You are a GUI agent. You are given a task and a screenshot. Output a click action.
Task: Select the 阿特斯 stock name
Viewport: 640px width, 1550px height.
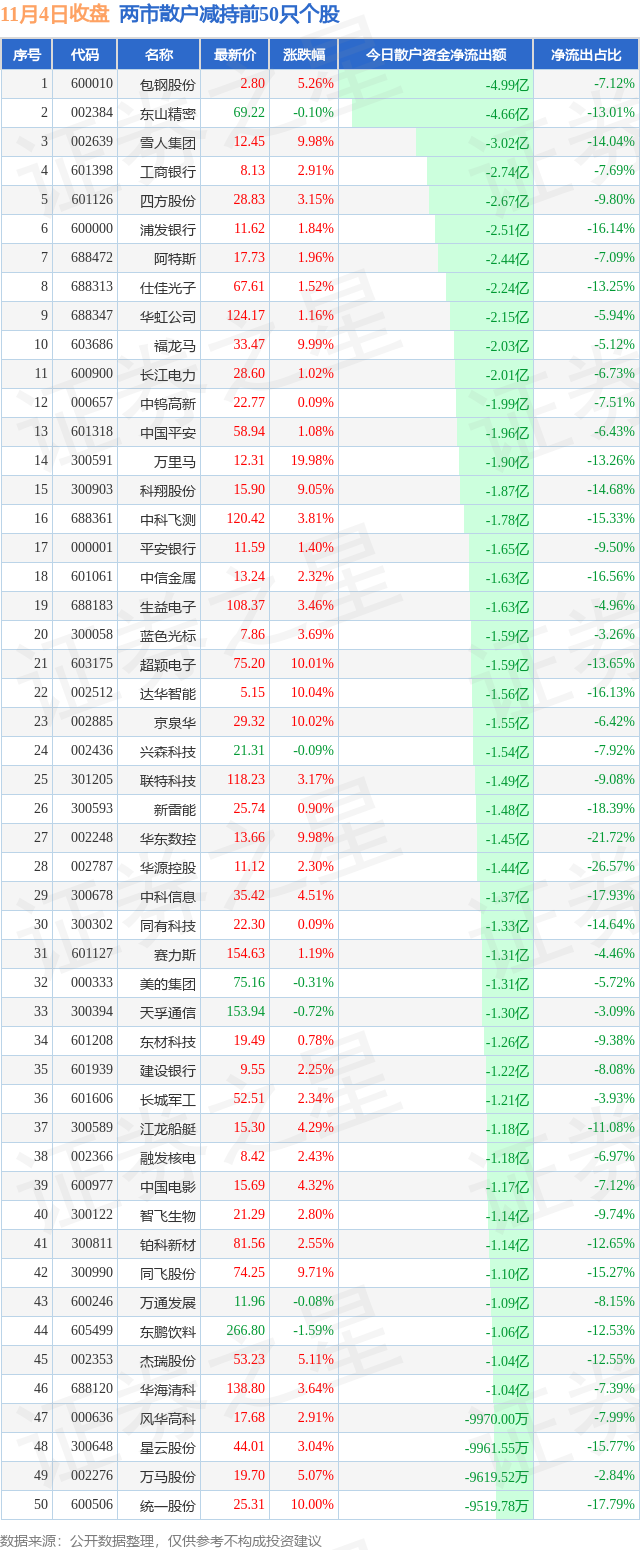176,259
